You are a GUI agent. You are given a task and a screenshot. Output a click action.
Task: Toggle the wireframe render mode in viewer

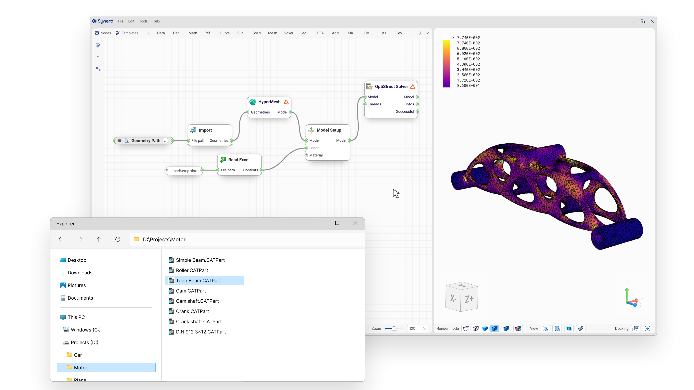pyautogui.click(x=466, y=328)
